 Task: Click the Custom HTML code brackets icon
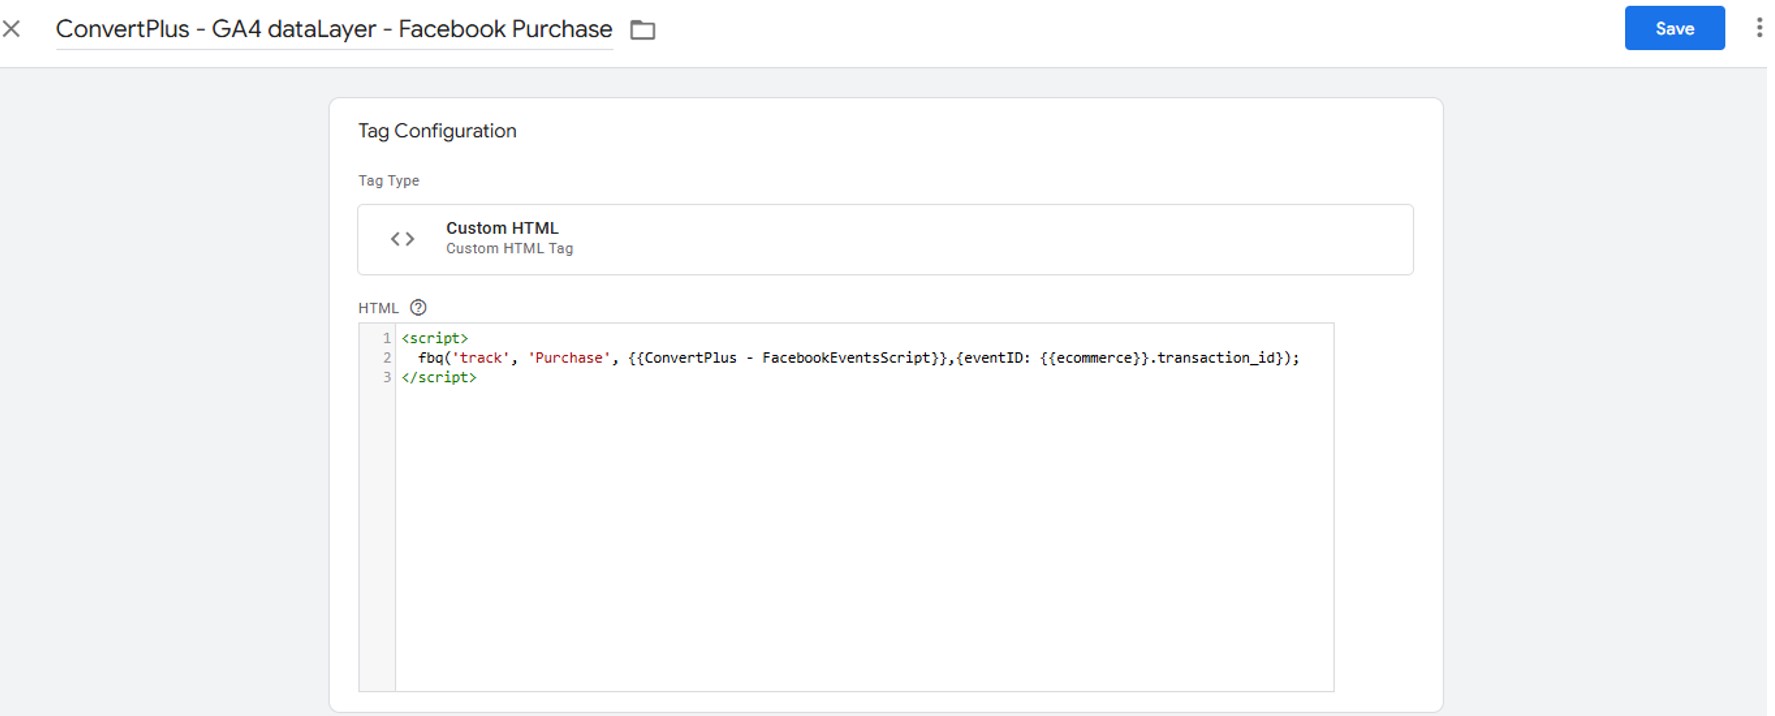[402, 239]
